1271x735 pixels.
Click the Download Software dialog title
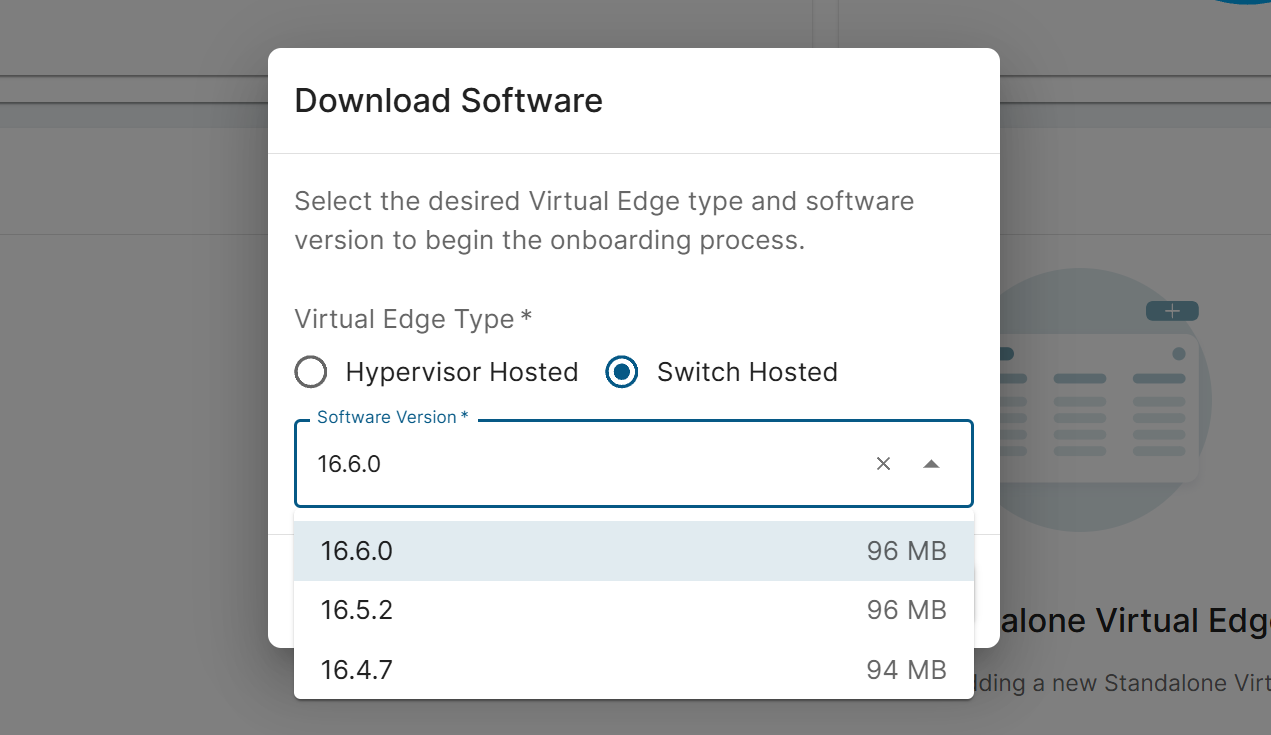pos(448,101)
